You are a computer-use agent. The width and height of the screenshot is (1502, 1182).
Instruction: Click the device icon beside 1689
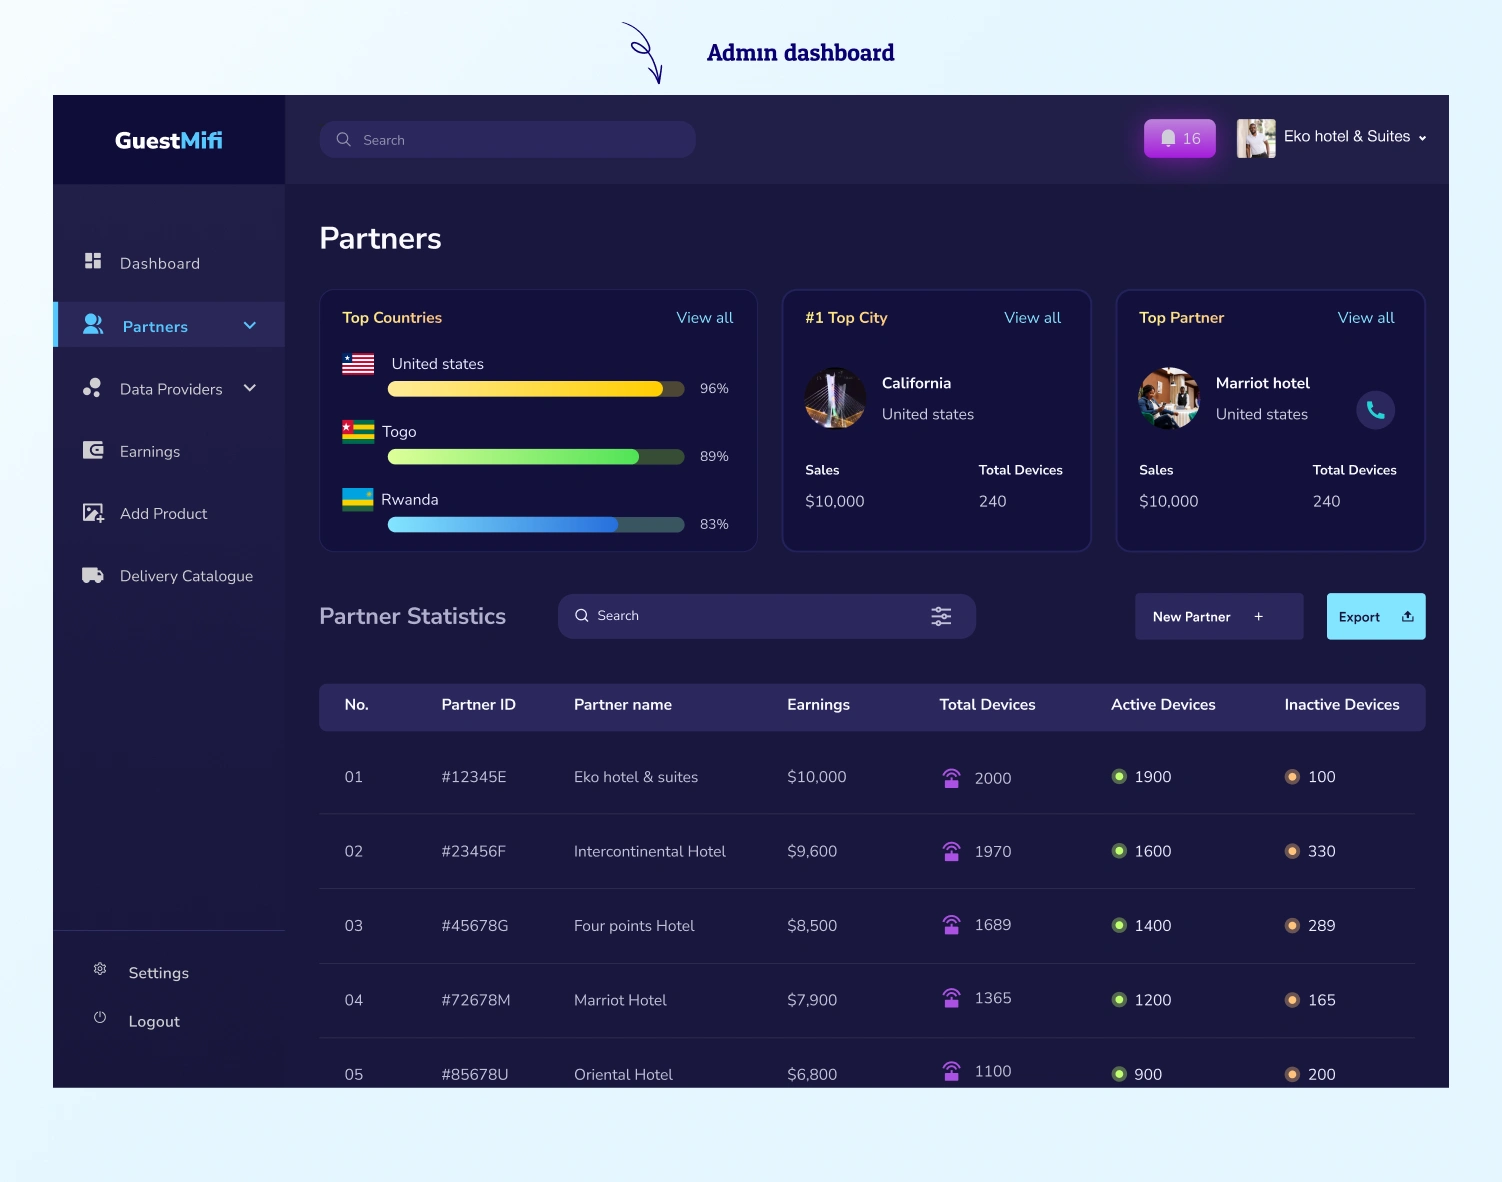pyautogui.click(x=952, y=925)
